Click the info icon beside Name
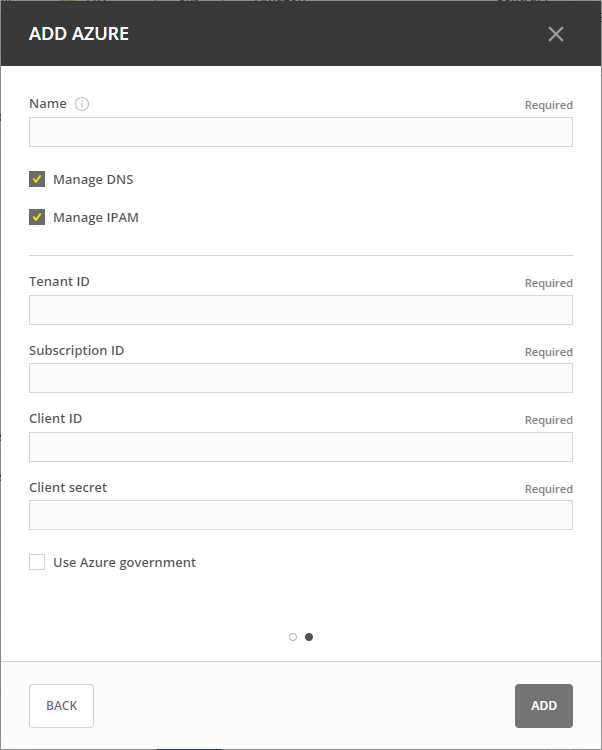This screenshot has width=602, height=750. 82,104
